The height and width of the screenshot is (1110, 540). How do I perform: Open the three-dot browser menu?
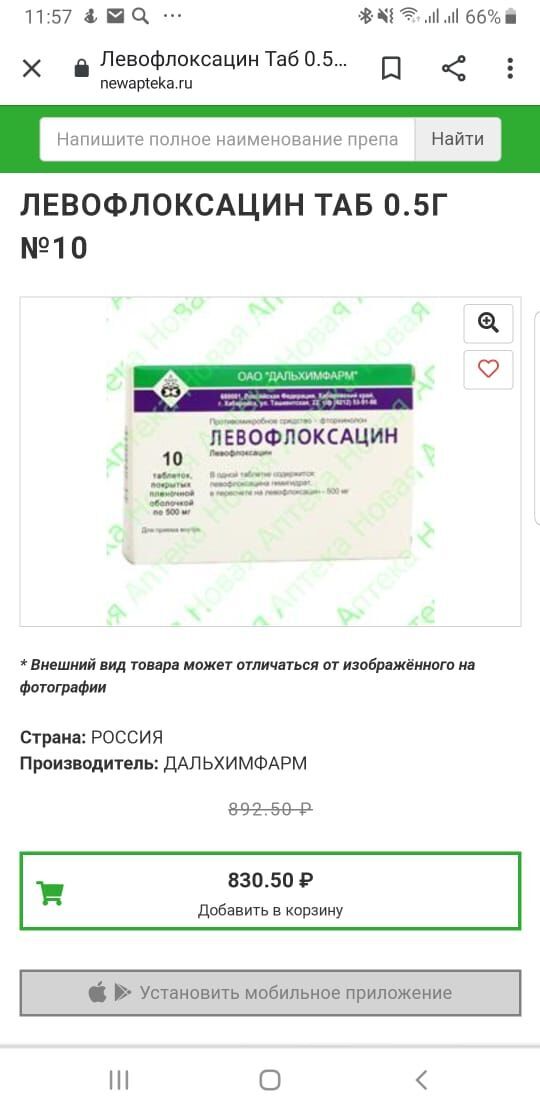(510, 69)
